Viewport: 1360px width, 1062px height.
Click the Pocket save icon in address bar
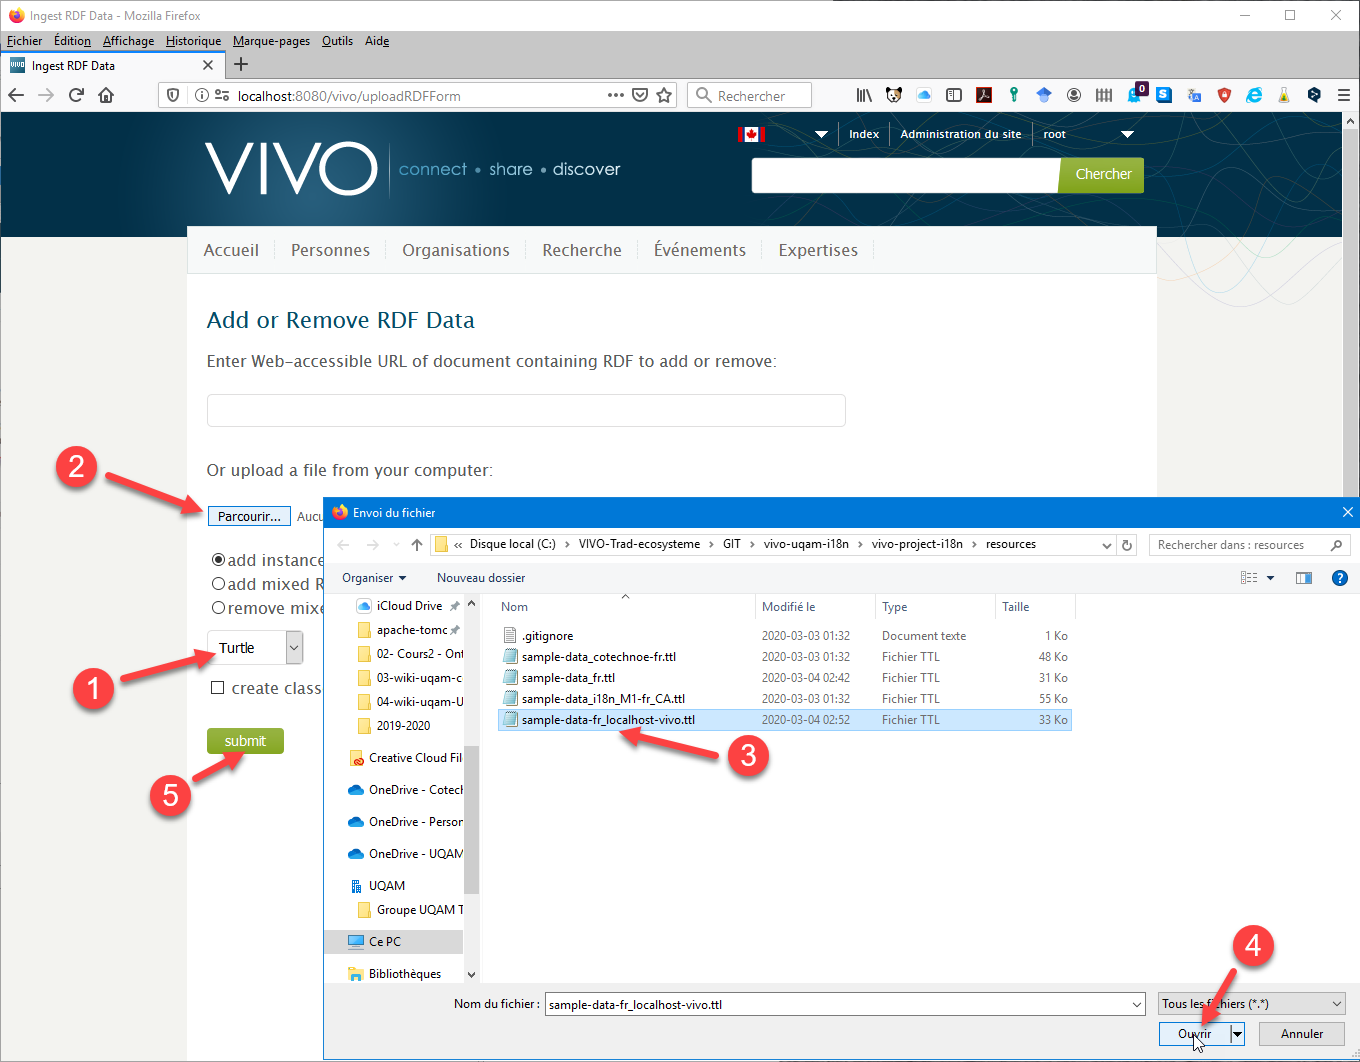(640, 95)
